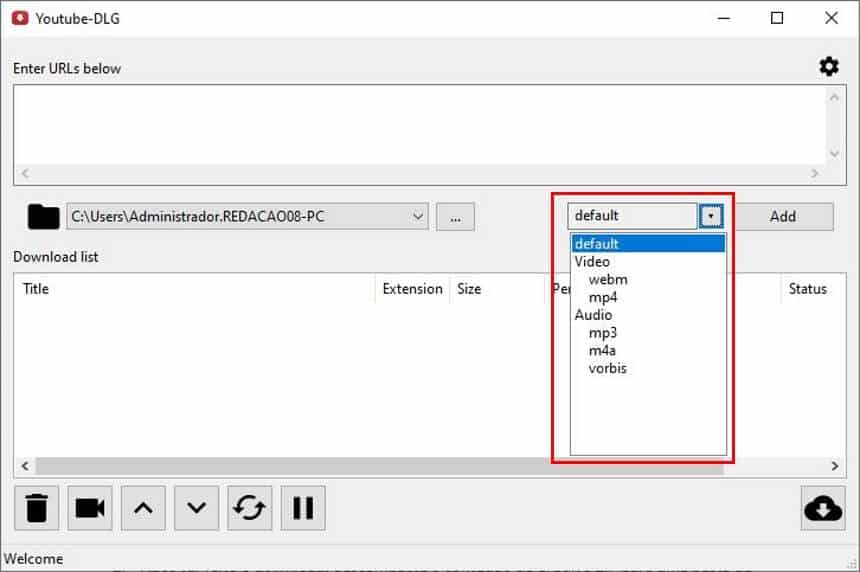Select default in format list
The image size is (860, 572).
[x=648, y=243]
